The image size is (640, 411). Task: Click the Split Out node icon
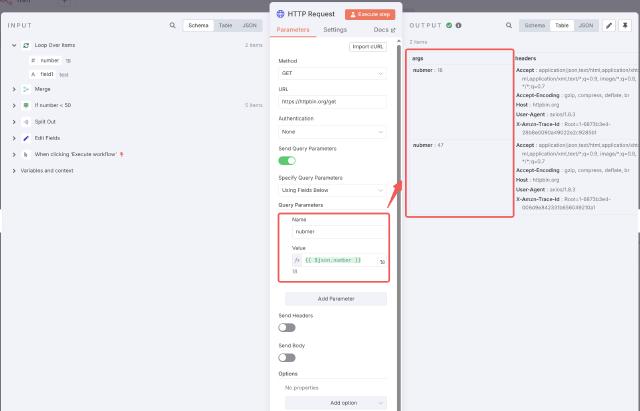[26, 120]
